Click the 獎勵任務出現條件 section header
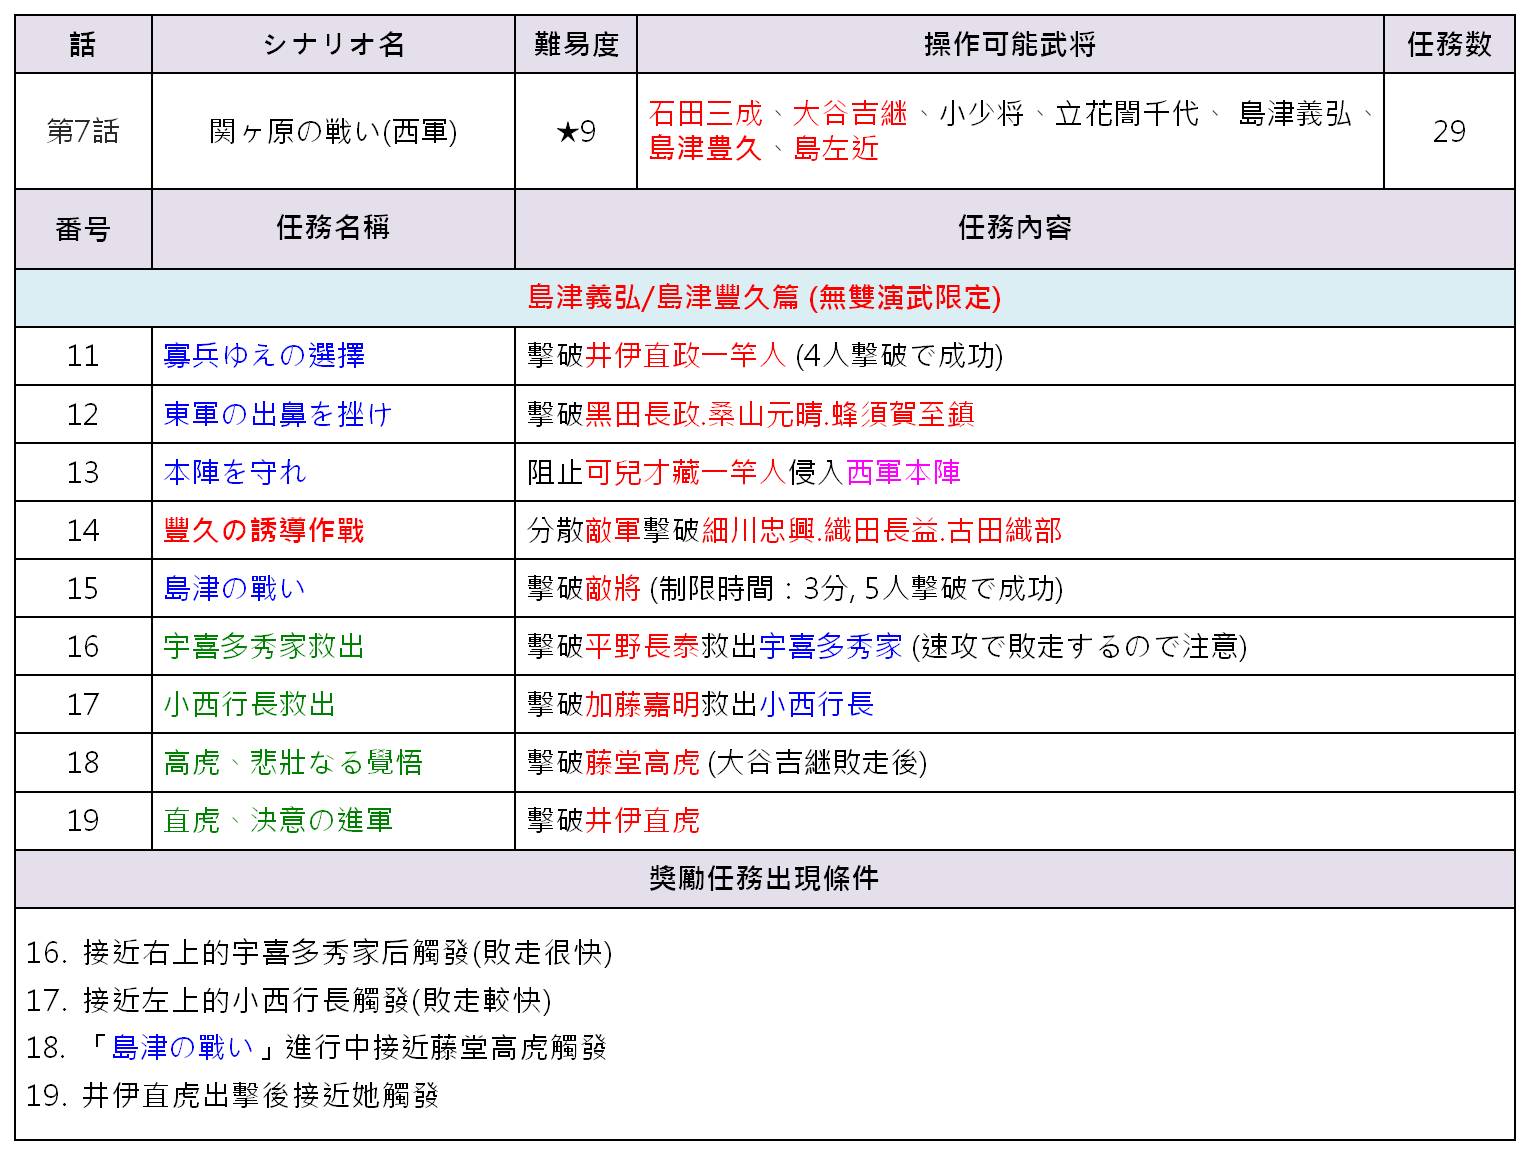Image resolution: width=1530 pixels, height=1155 pixels. point(765,878)
